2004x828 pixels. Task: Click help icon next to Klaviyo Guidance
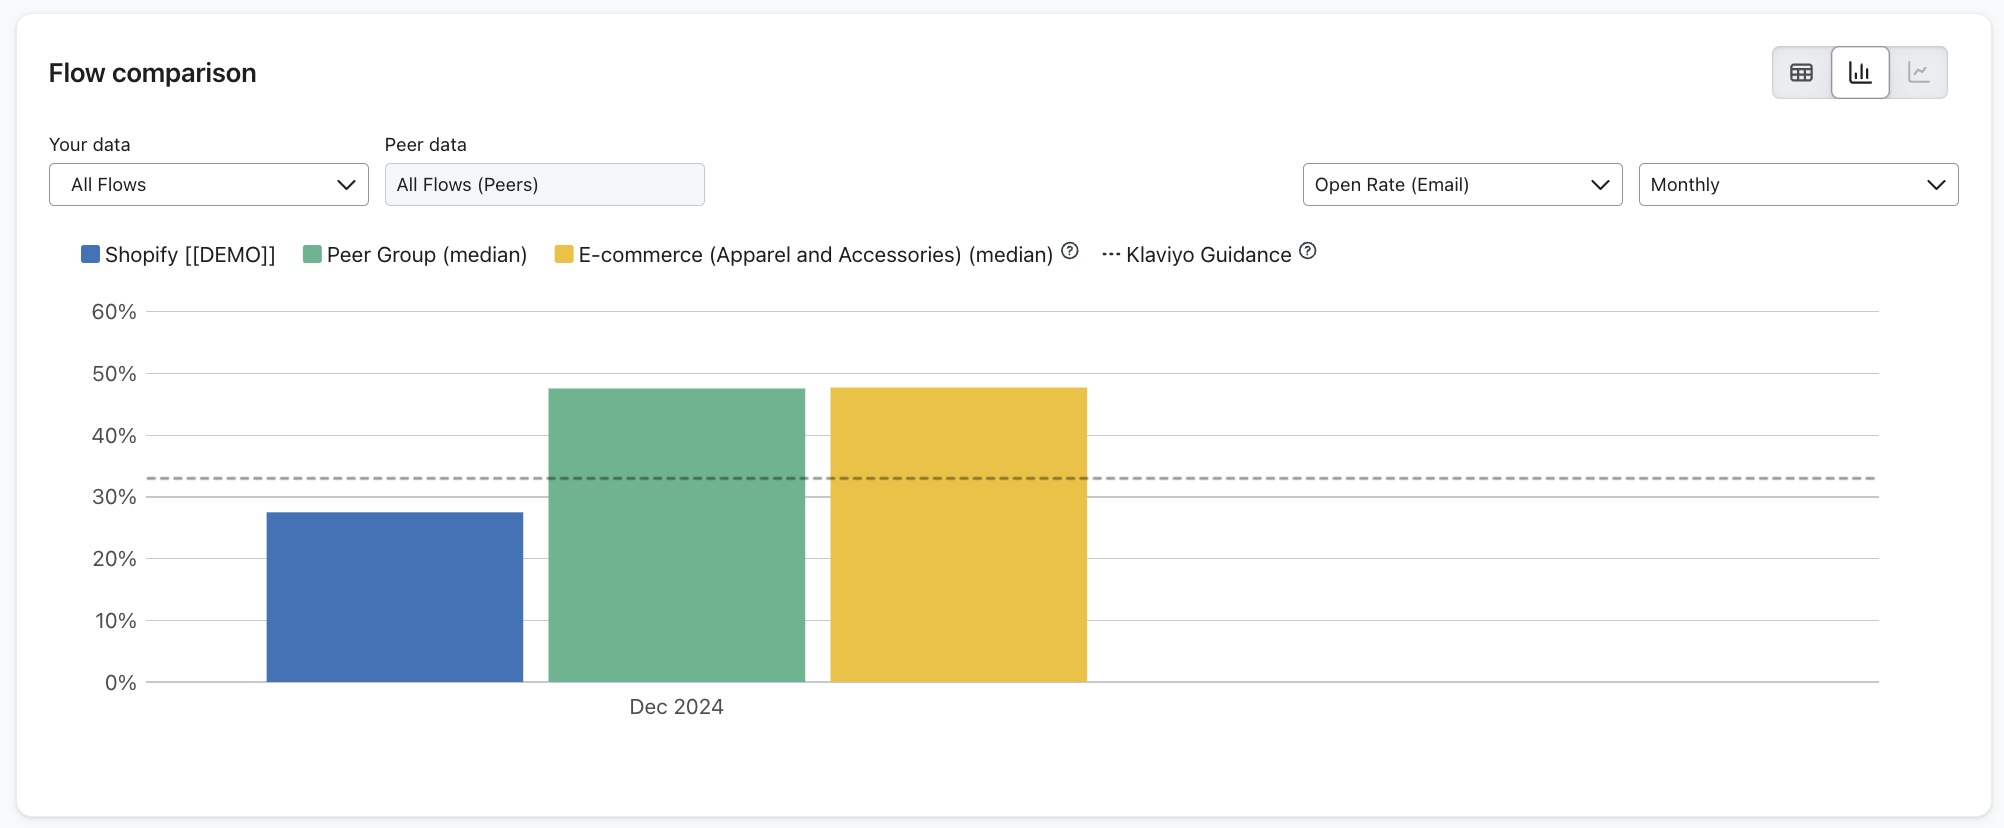(x=1307, y=251)
